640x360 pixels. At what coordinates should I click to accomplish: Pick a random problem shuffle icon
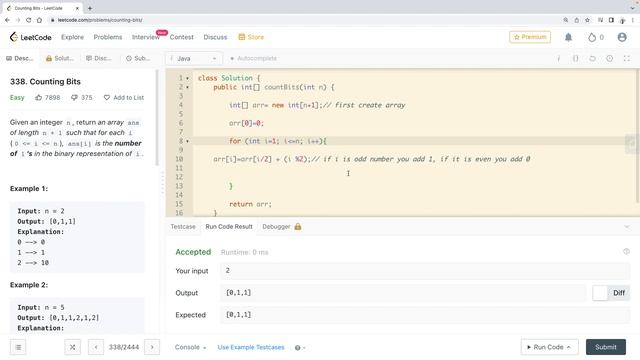(72, 347)
